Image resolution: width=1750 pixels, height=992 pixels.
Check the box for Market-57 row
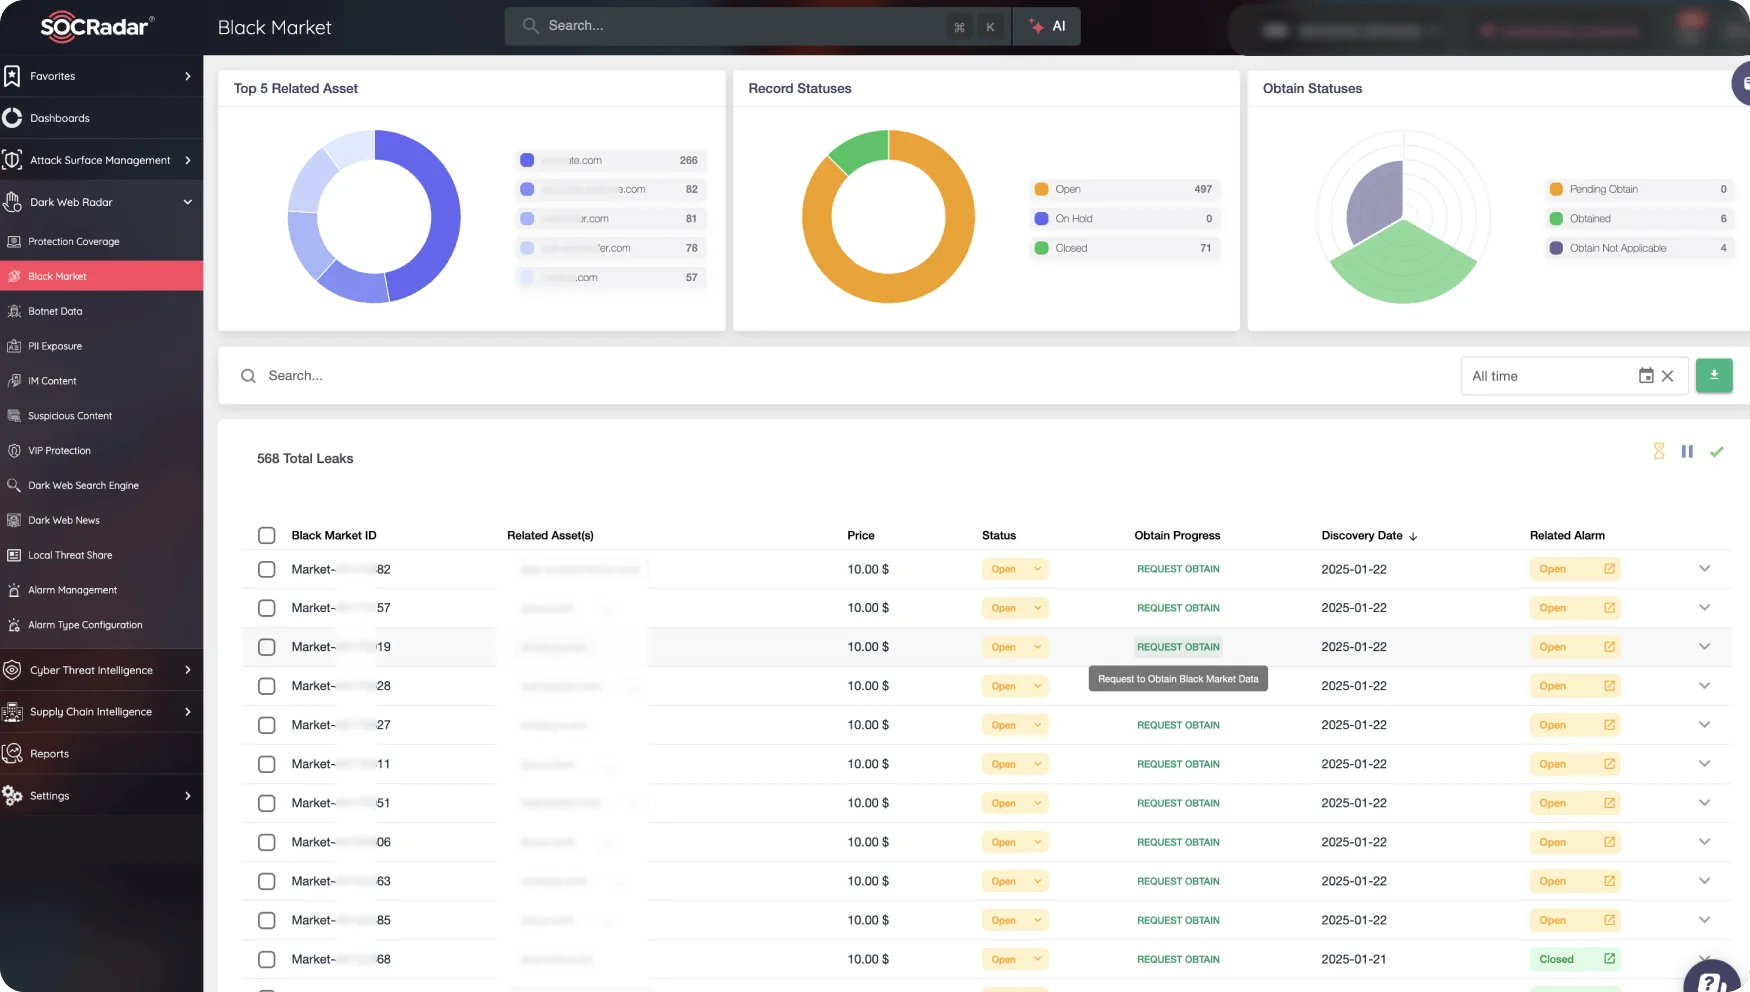point(266,608)
